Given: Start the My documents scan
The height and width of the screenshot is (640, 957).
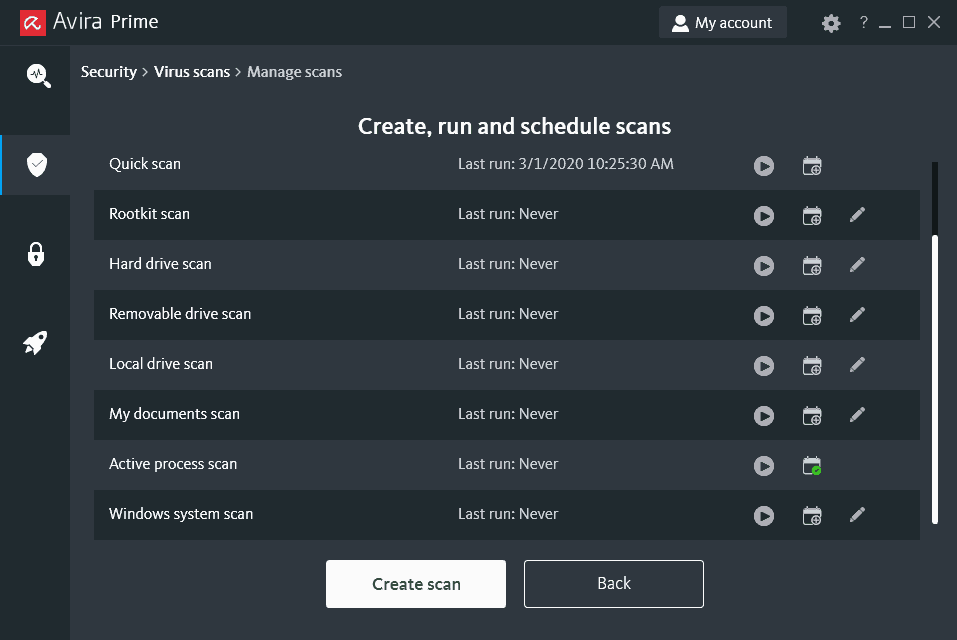Looking at the screenshot, I should tap(764, 415).
